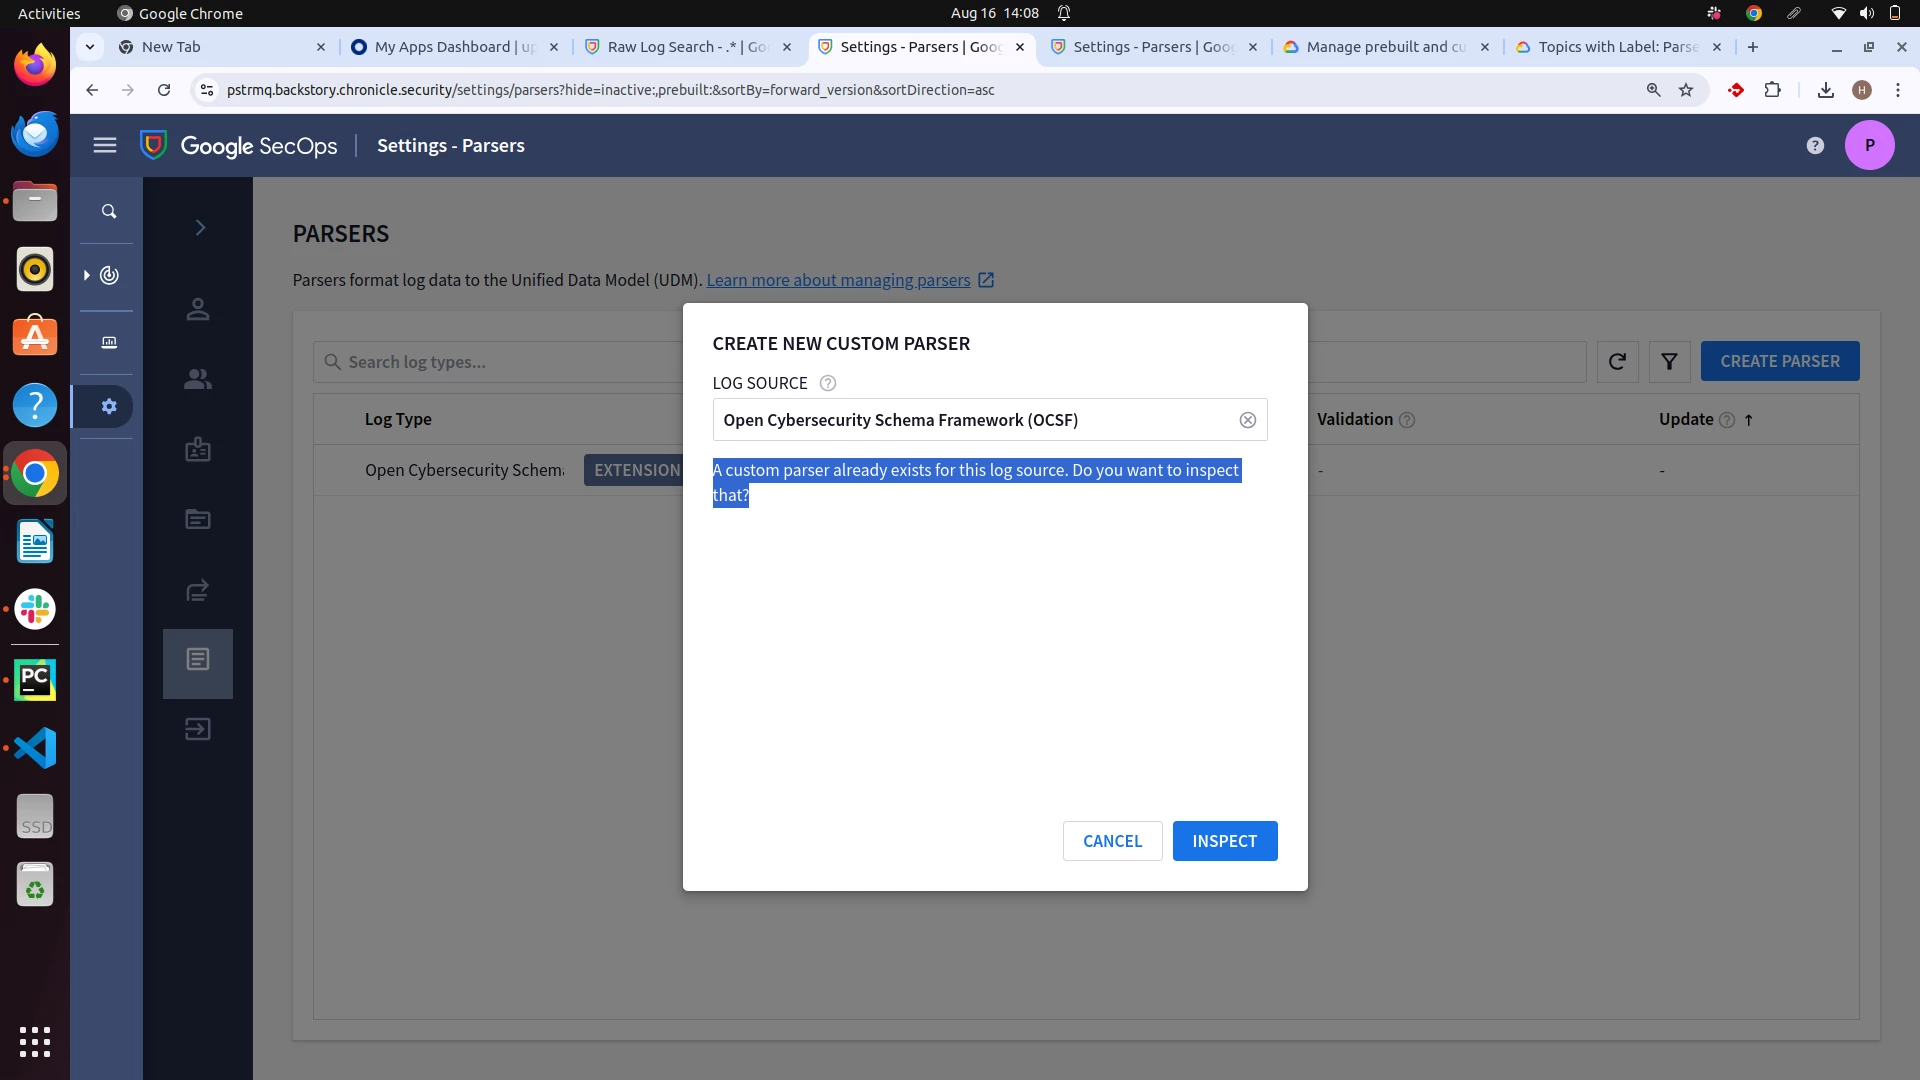This screenshot has width=1920, height=1080.
Task: Switch to Raw Log Search tab
Action: 687,47
